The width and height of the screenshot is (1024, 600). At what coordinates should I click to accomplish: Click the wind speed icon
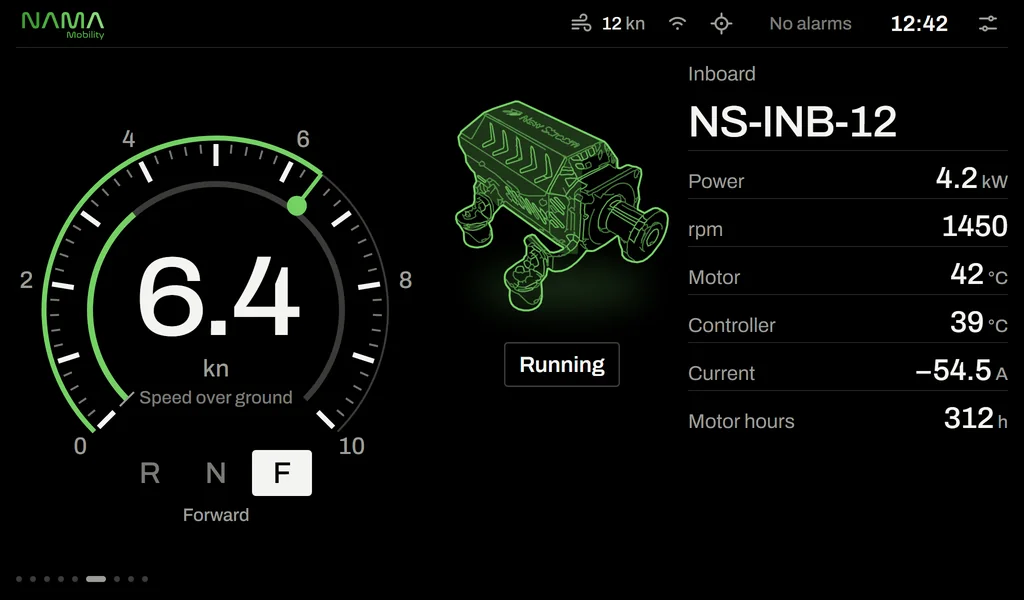pyautogui.click(x=581, y=24)
